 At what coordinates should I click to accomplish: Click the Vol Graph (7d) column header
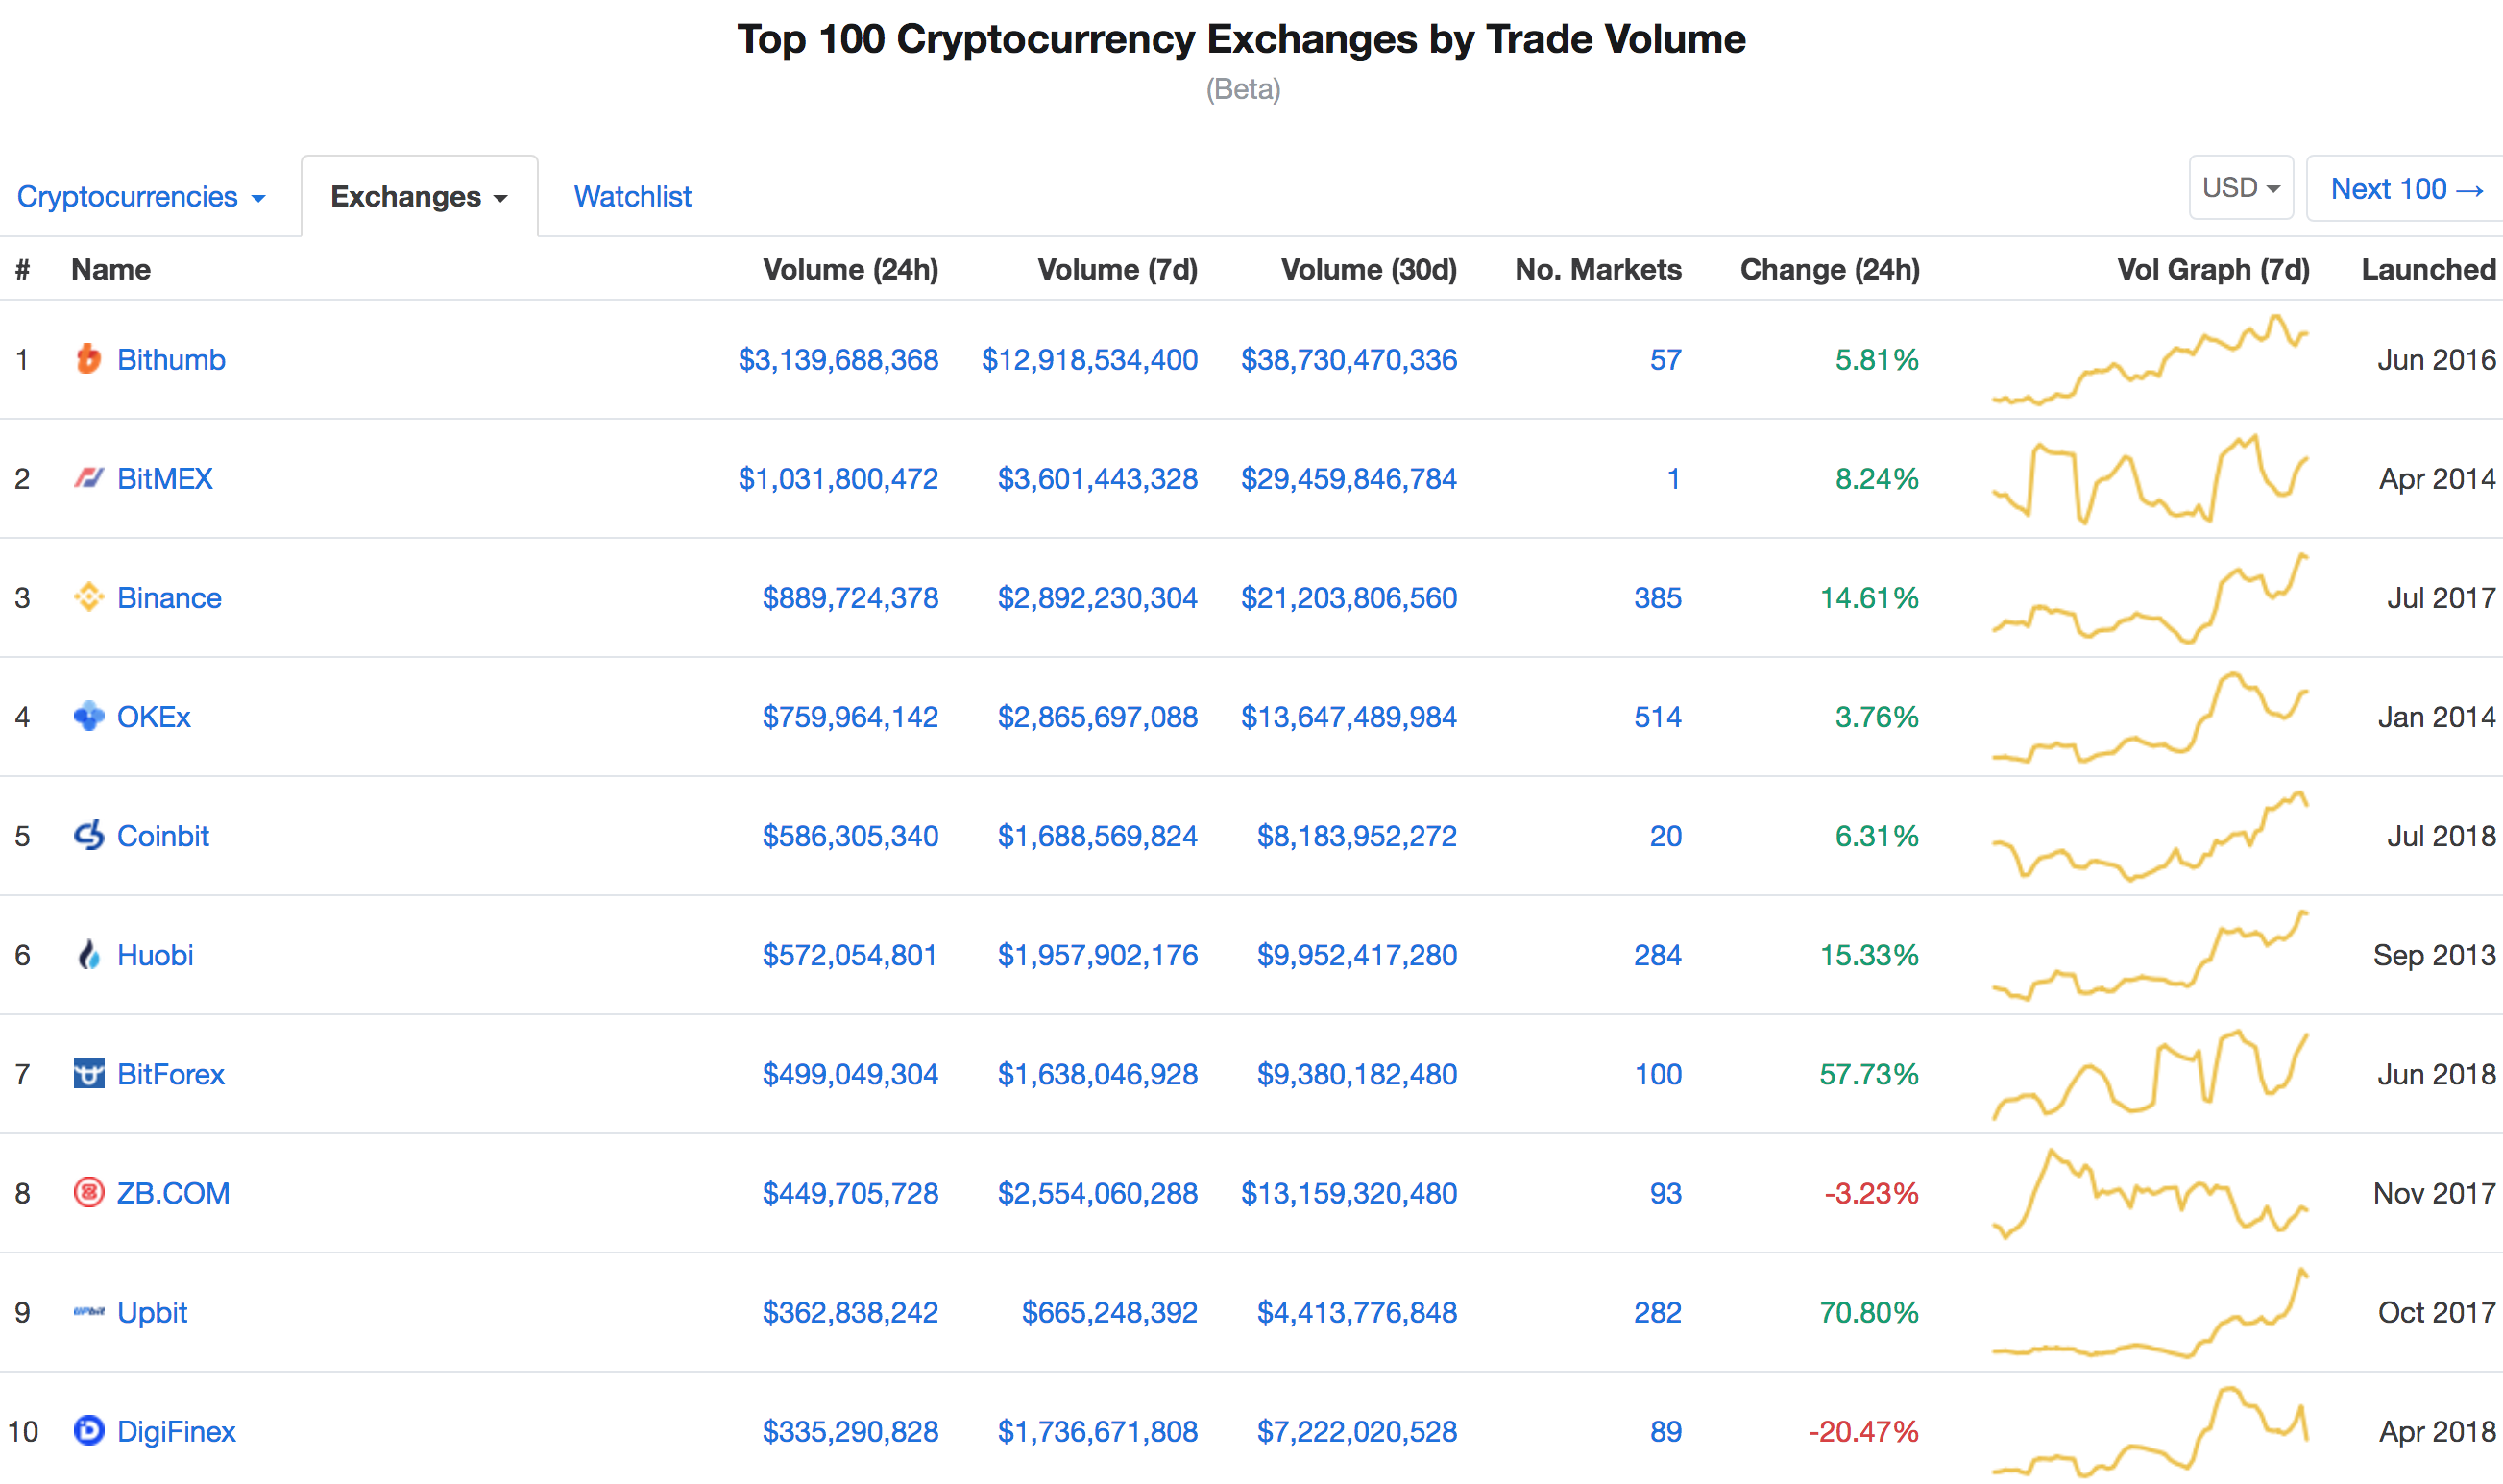2213,269
